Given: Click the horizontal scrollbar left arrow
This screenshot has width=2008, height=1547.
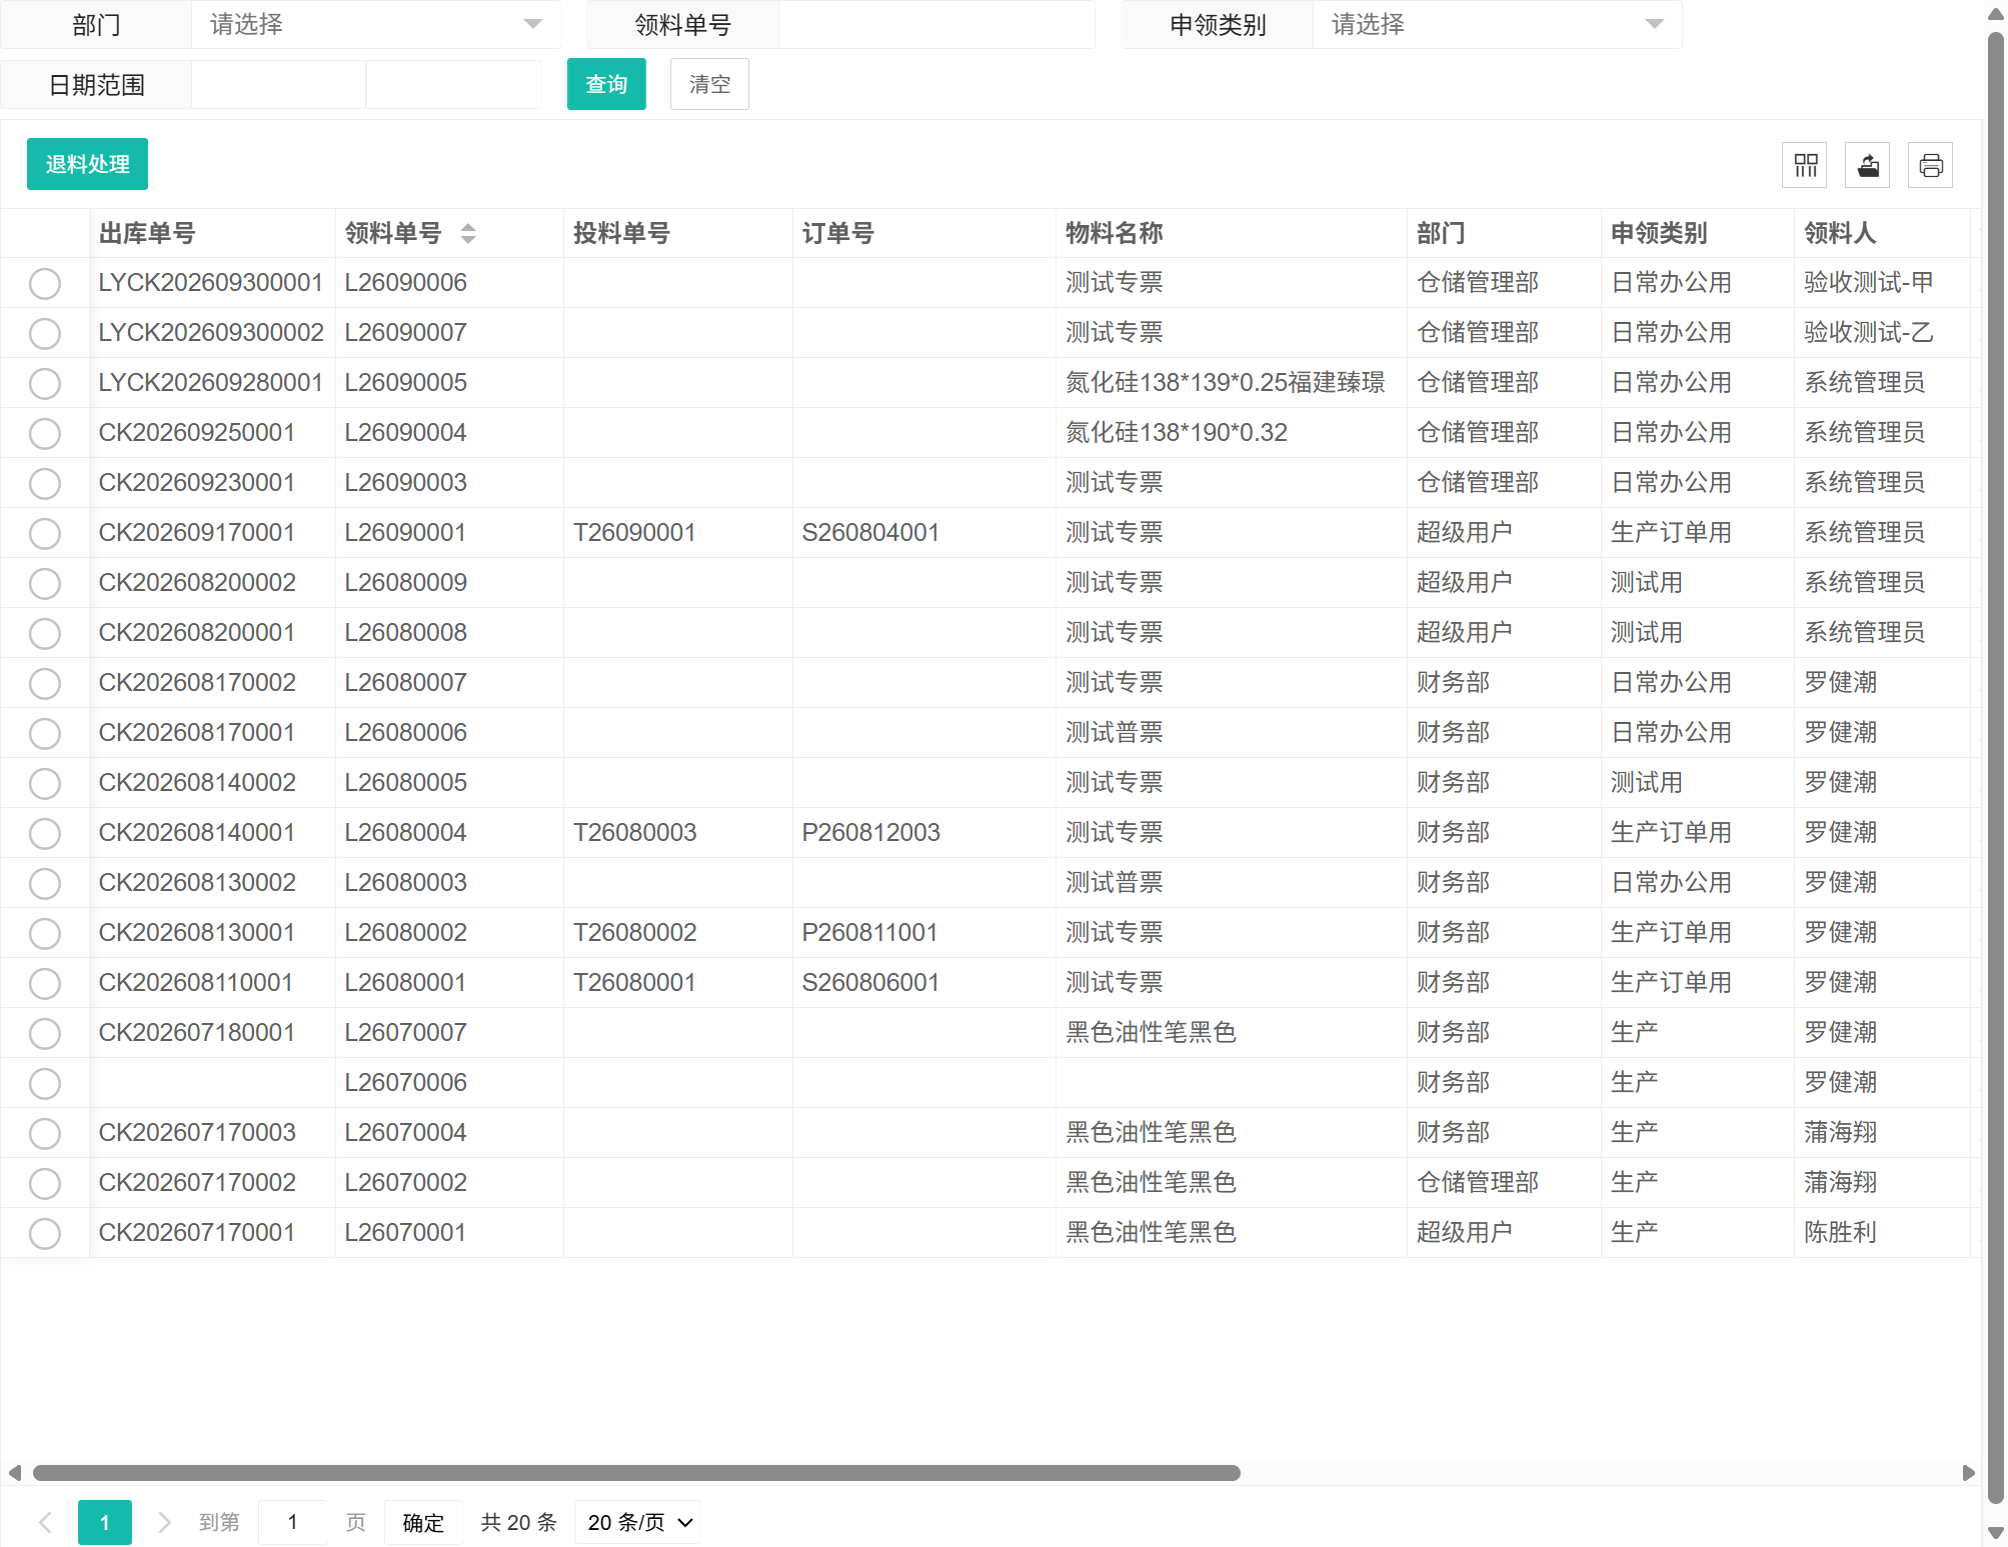Looking at the screenshot, I should point(15,1473).
